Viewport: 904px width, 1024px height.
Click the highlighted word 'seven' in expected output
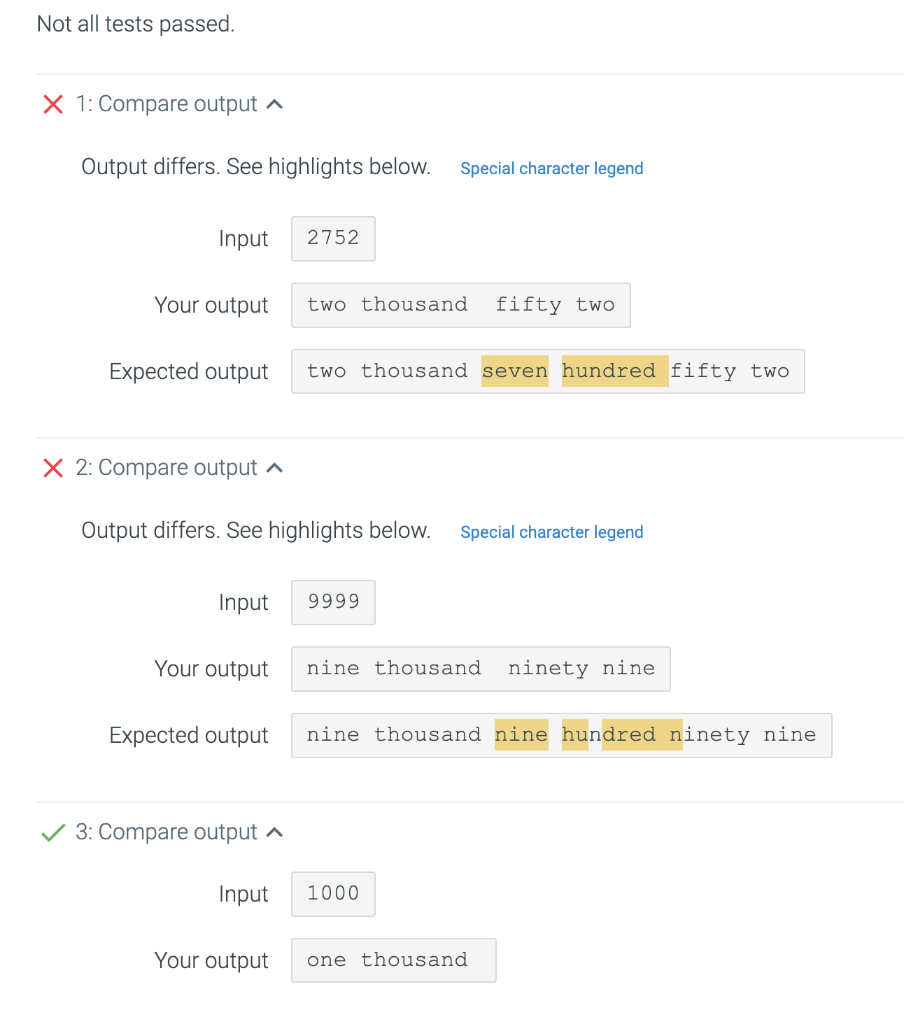pyautogui.click(x=514, y=371)
